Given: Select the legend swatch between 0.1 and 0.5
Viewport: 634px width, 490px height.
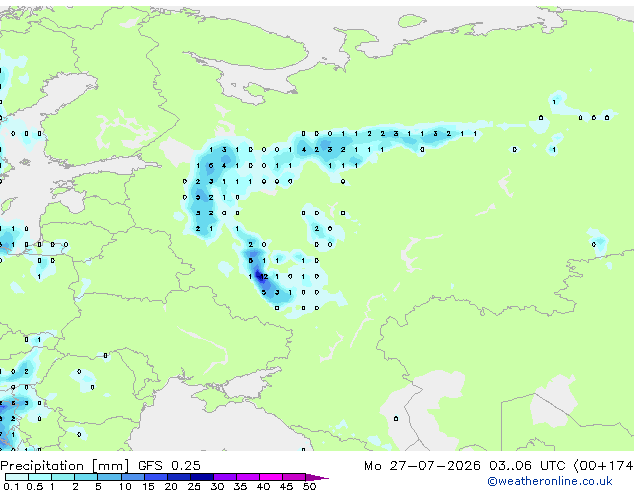Looking at the screenshot, I should [x=17, y=477].
